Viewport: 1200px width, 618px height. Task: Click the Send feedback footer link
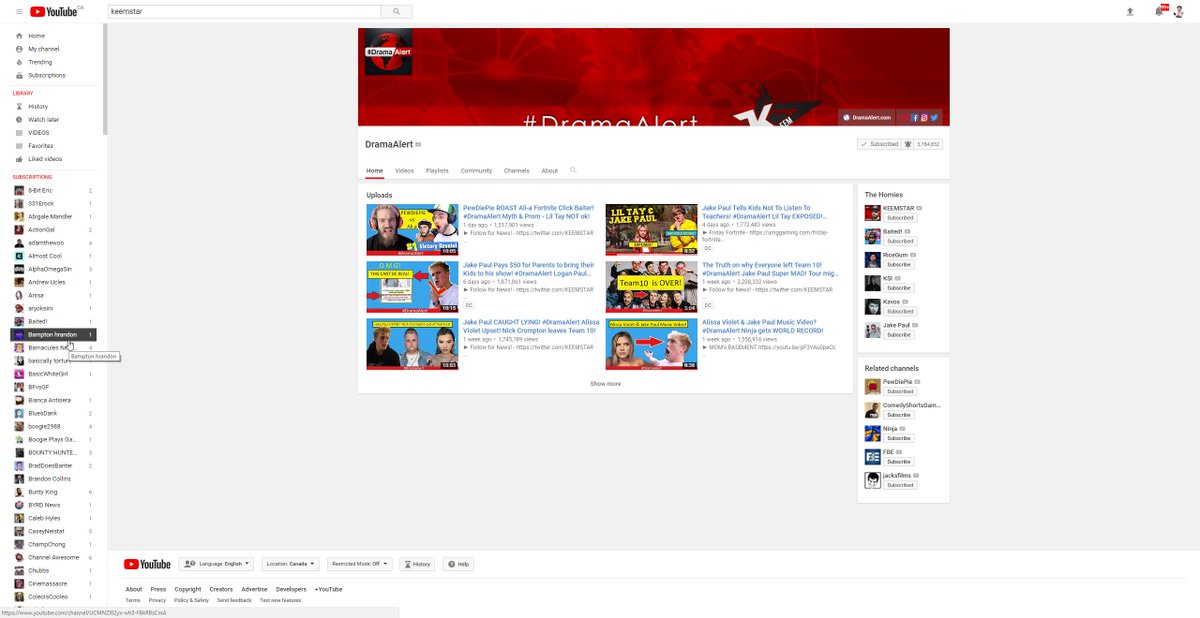234,600
